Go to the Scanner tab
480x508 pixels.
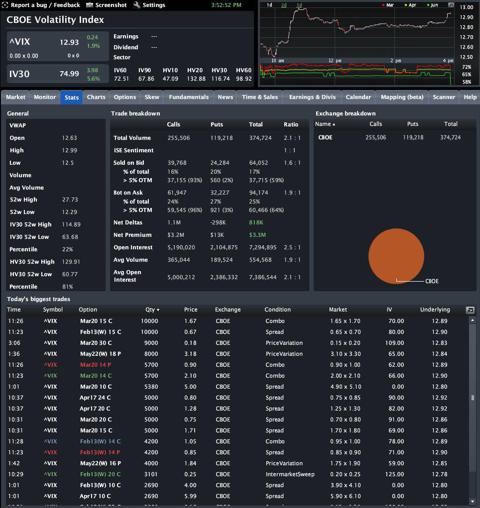coord(444,97)
